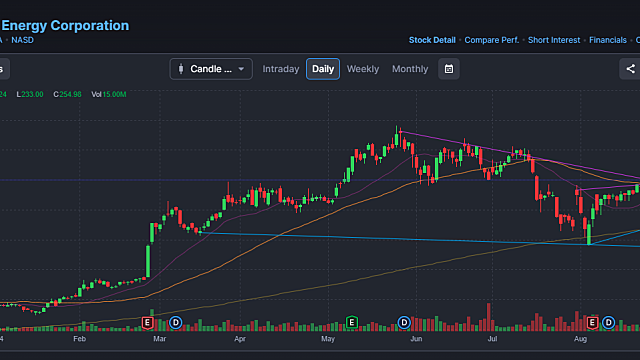
Task: Click the dividend D marker near June
Action: click(404, 323)
